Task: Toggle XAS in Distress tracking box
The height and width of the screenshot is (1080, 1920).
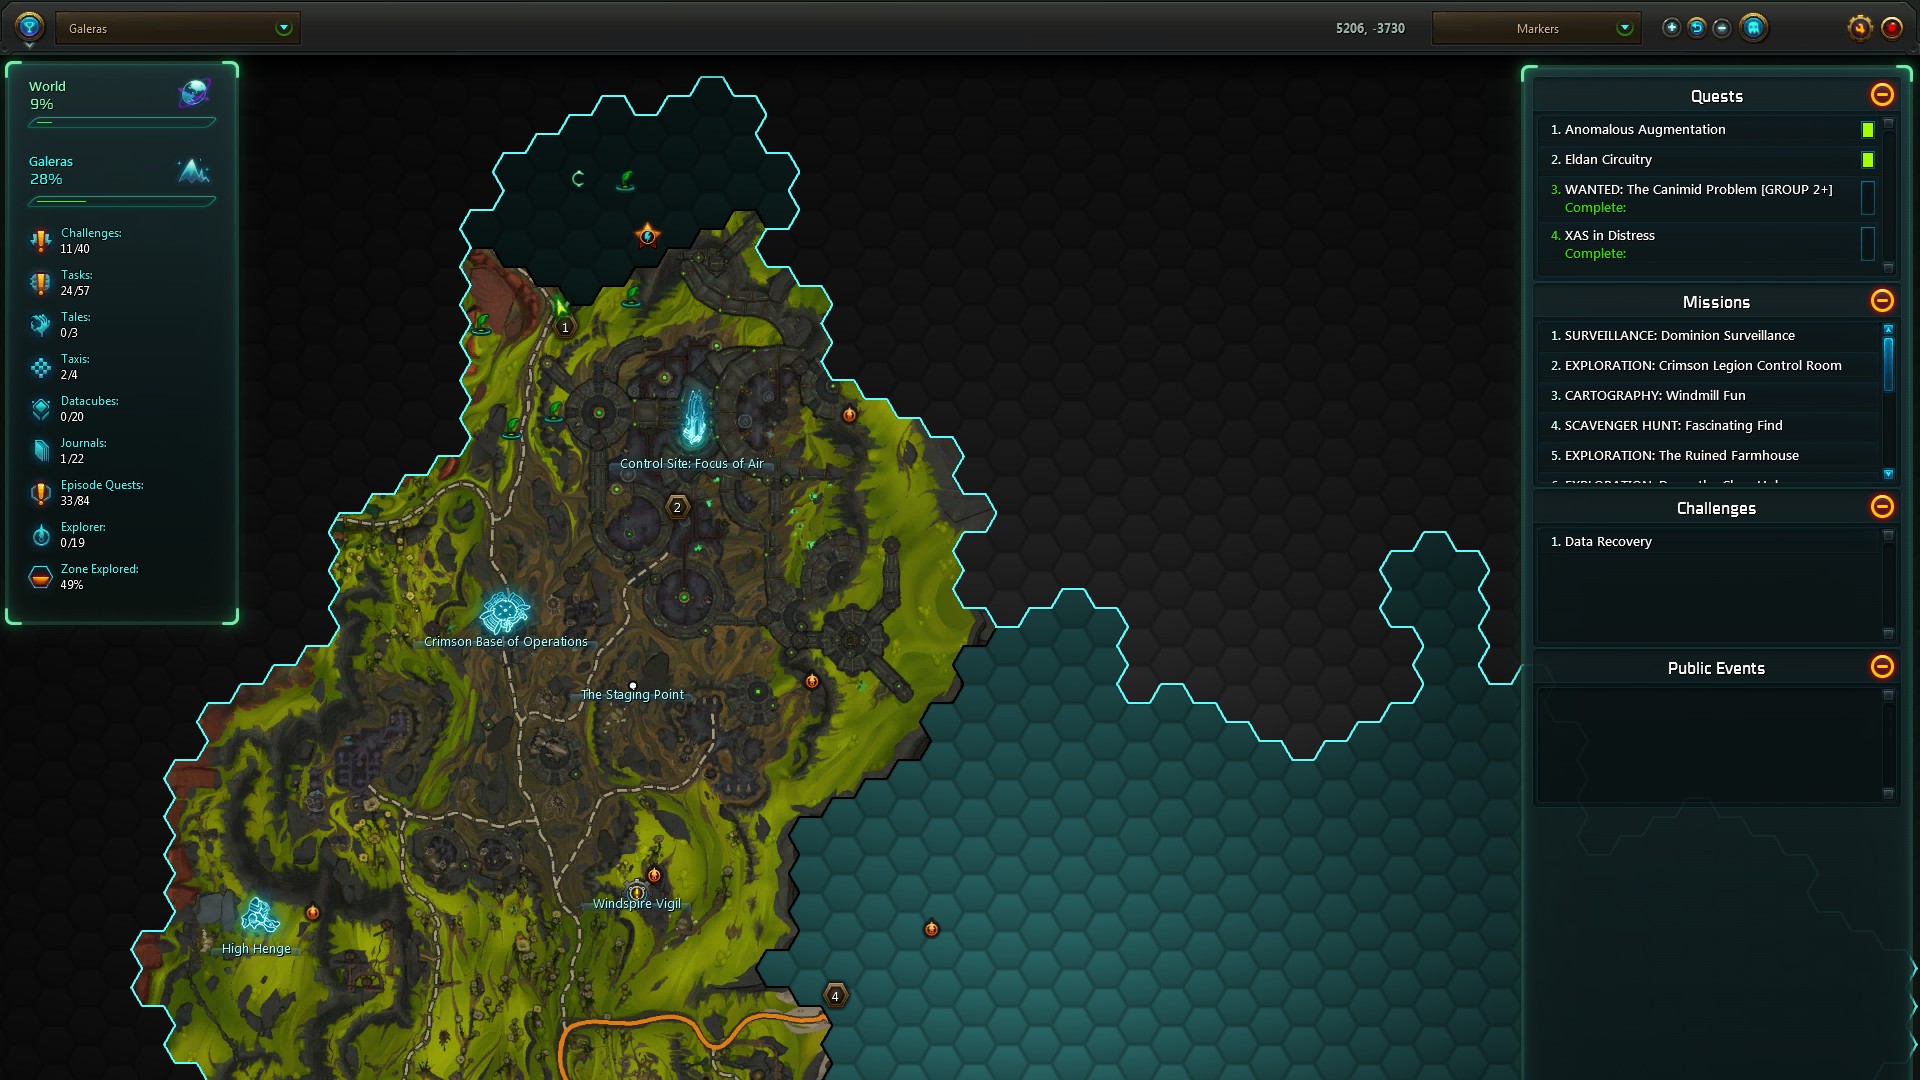Action: [1867, 244]
